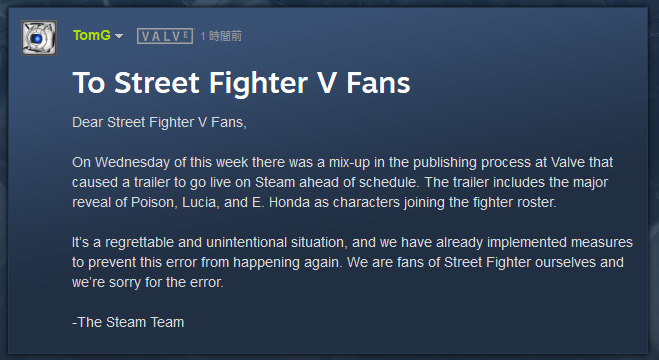Click the 'we're sorry for the error' line
This screenshot has width=659, height=360.
point(148,282)
